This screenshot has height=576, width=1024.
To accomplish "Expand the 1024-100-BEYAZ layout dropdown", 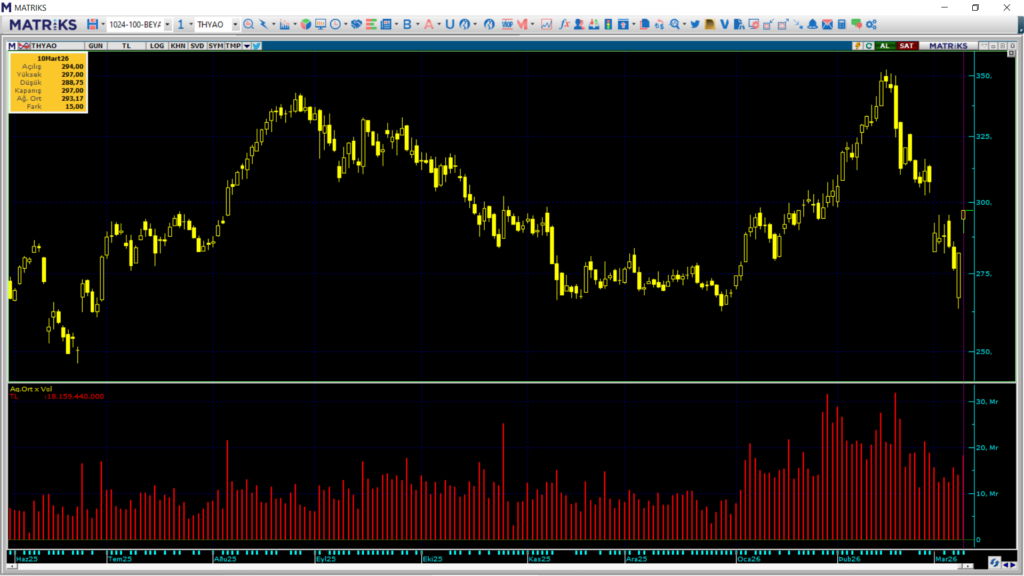I will pos(166,24).
